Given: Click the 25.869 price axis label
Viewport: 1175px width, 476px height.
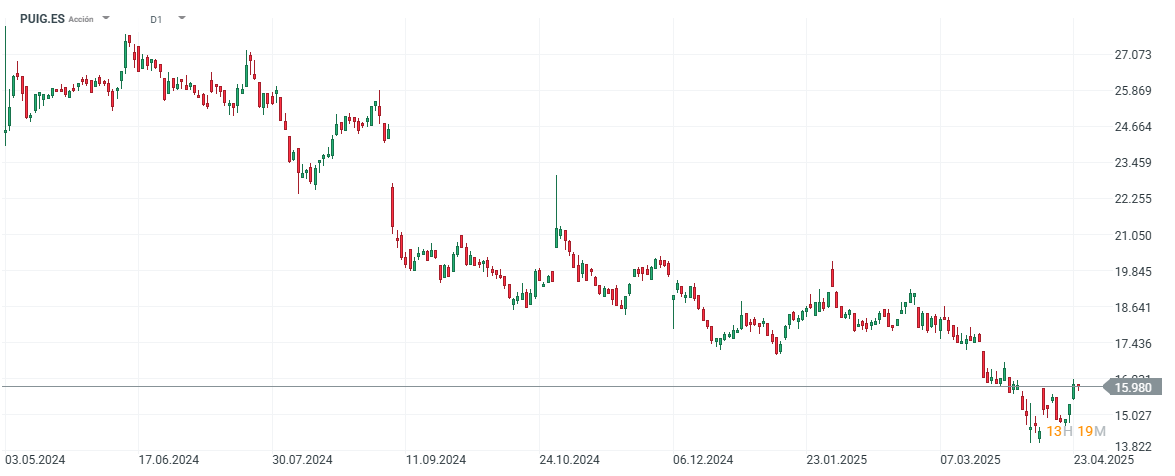Looking at the screenshot, I should pos(1134,91).
